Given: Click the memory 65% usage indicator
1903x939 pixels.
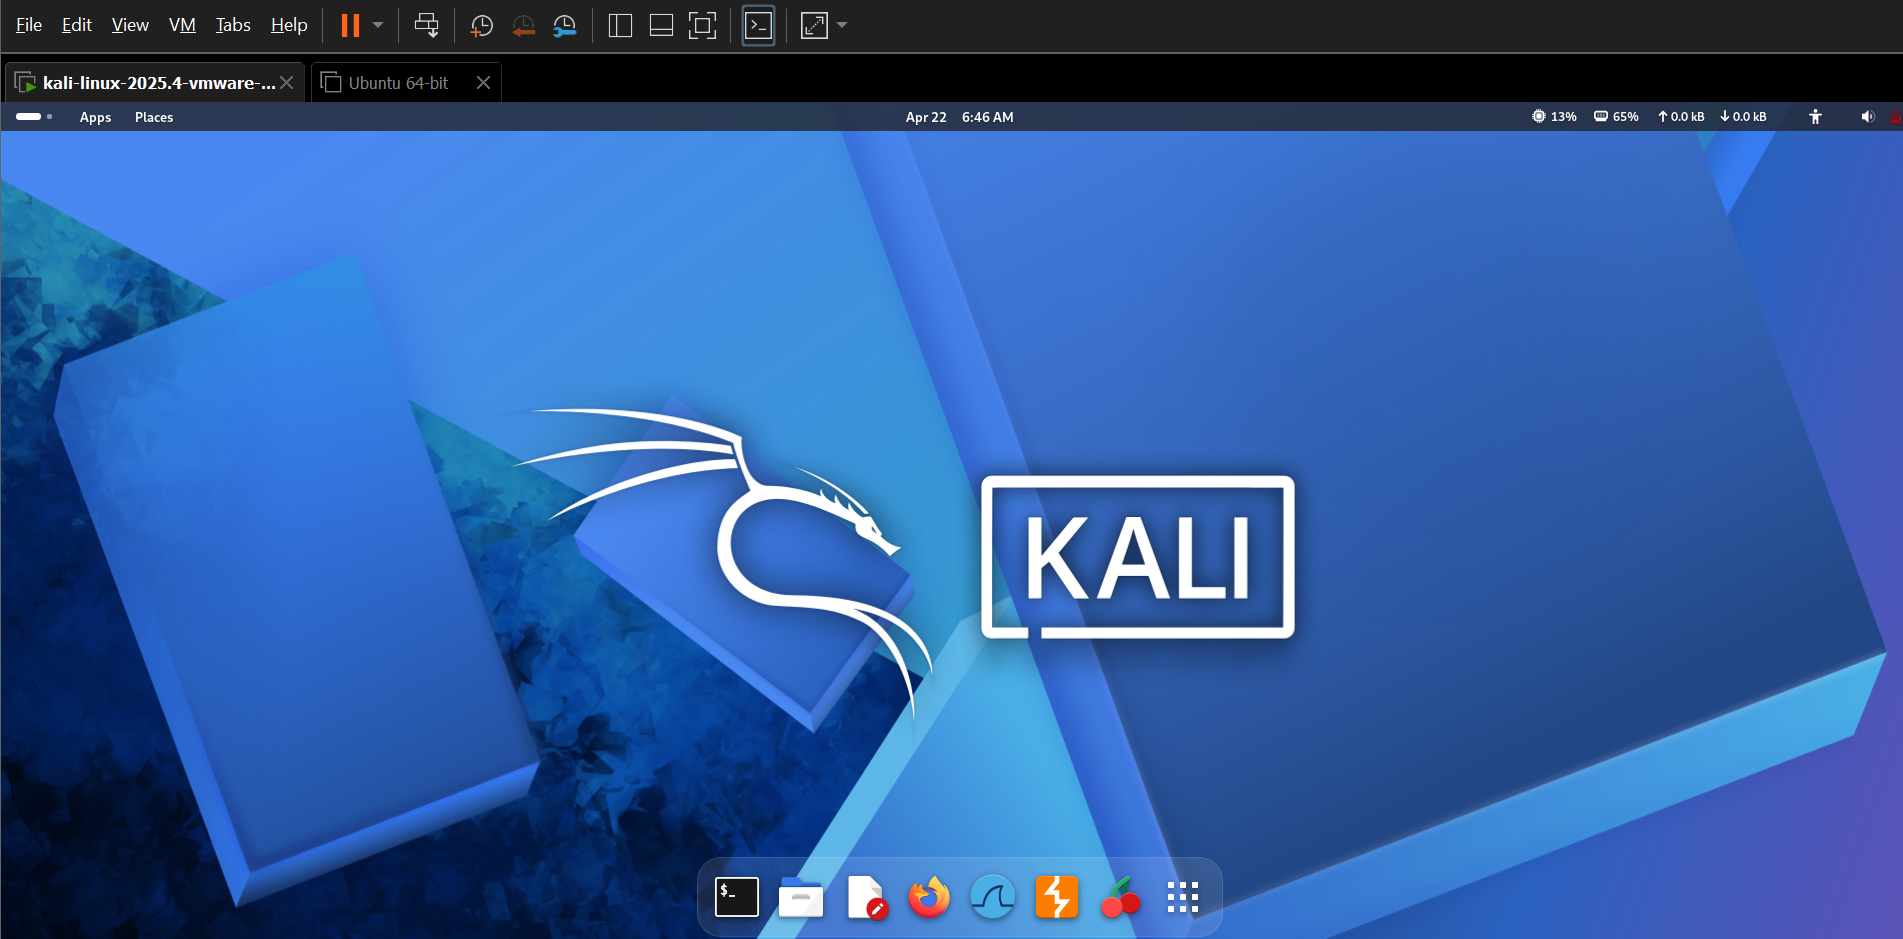Looking at the screenshot, I should (x=1616, y=117).
